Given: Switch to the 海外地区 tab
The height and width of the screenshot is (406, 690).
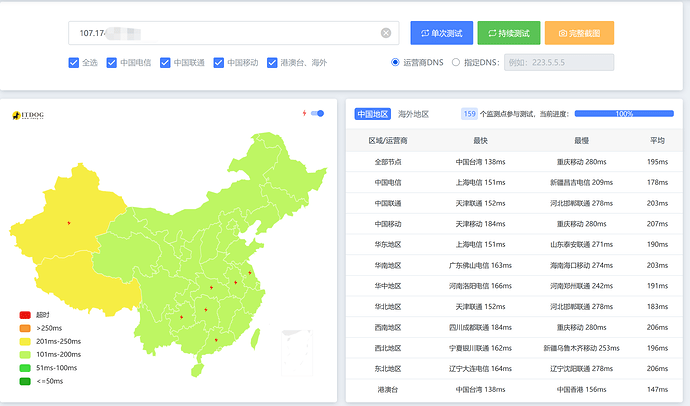Looking at the screenshot, I should click(413, 114).
